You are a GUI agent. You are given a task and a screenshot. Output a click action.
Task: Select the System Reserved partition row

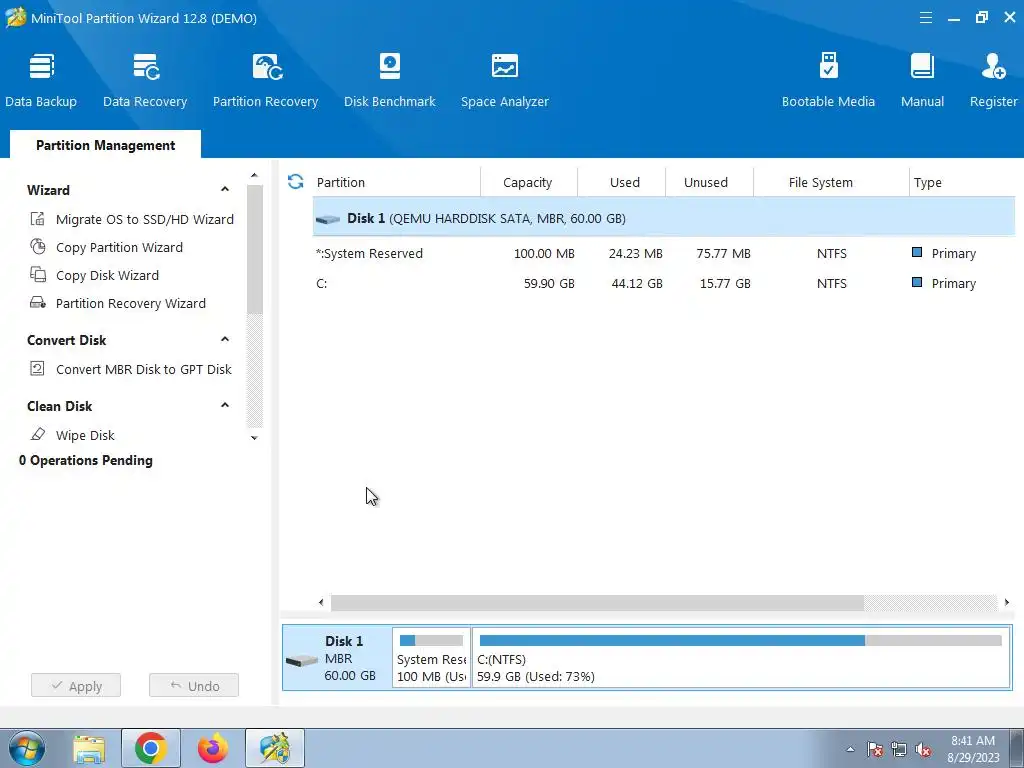[x=664, y=253]
